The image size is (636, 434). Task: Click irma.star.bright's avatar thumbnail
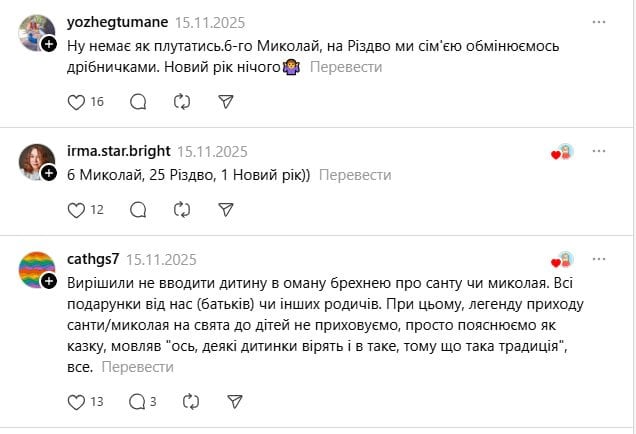click(x=36, y=161)
